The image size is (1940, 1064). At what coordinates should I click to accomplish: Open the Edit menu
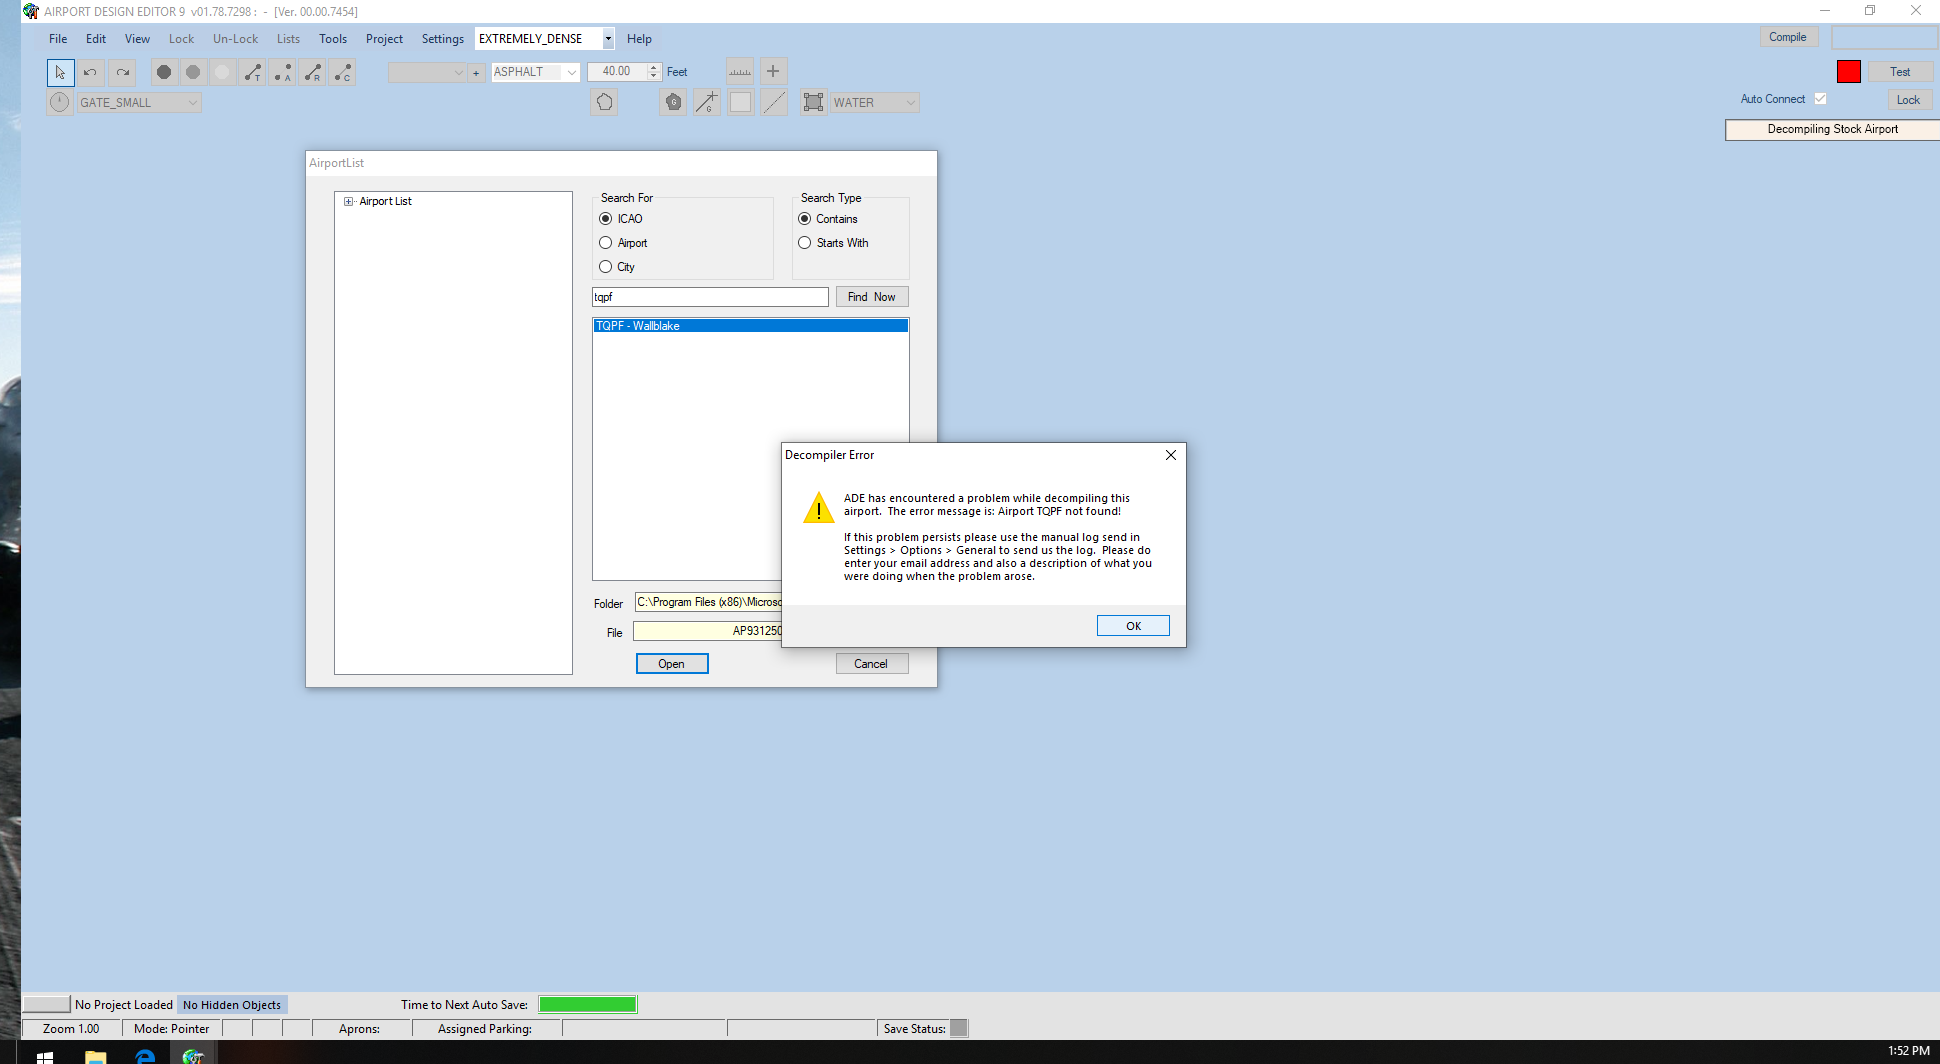[x=96, y=39]
